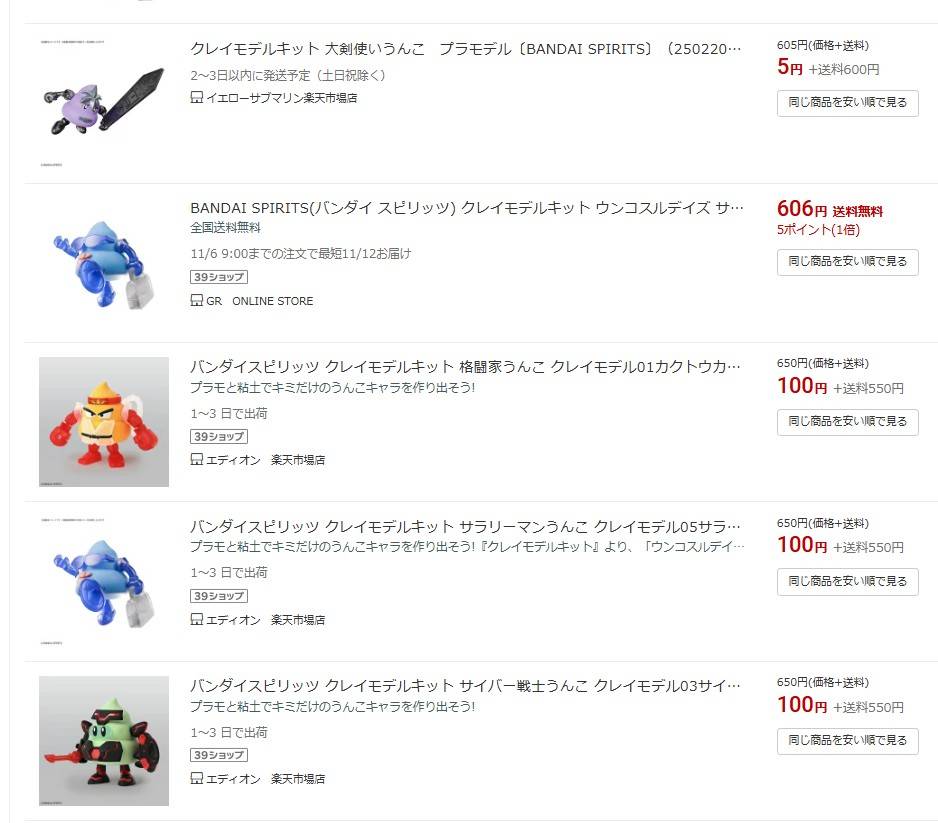Screen dimensions: 938x823
Task: Open the 大剣使いうんこ product thumbnail
Action: (x=104, y=103)
